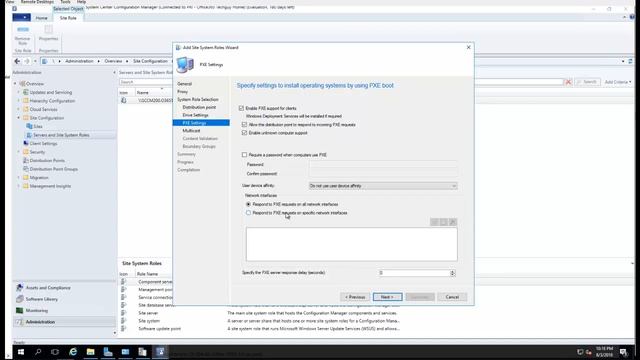Open the blue application menu button
Screen dimensions: 640x360
pos(21,18)
